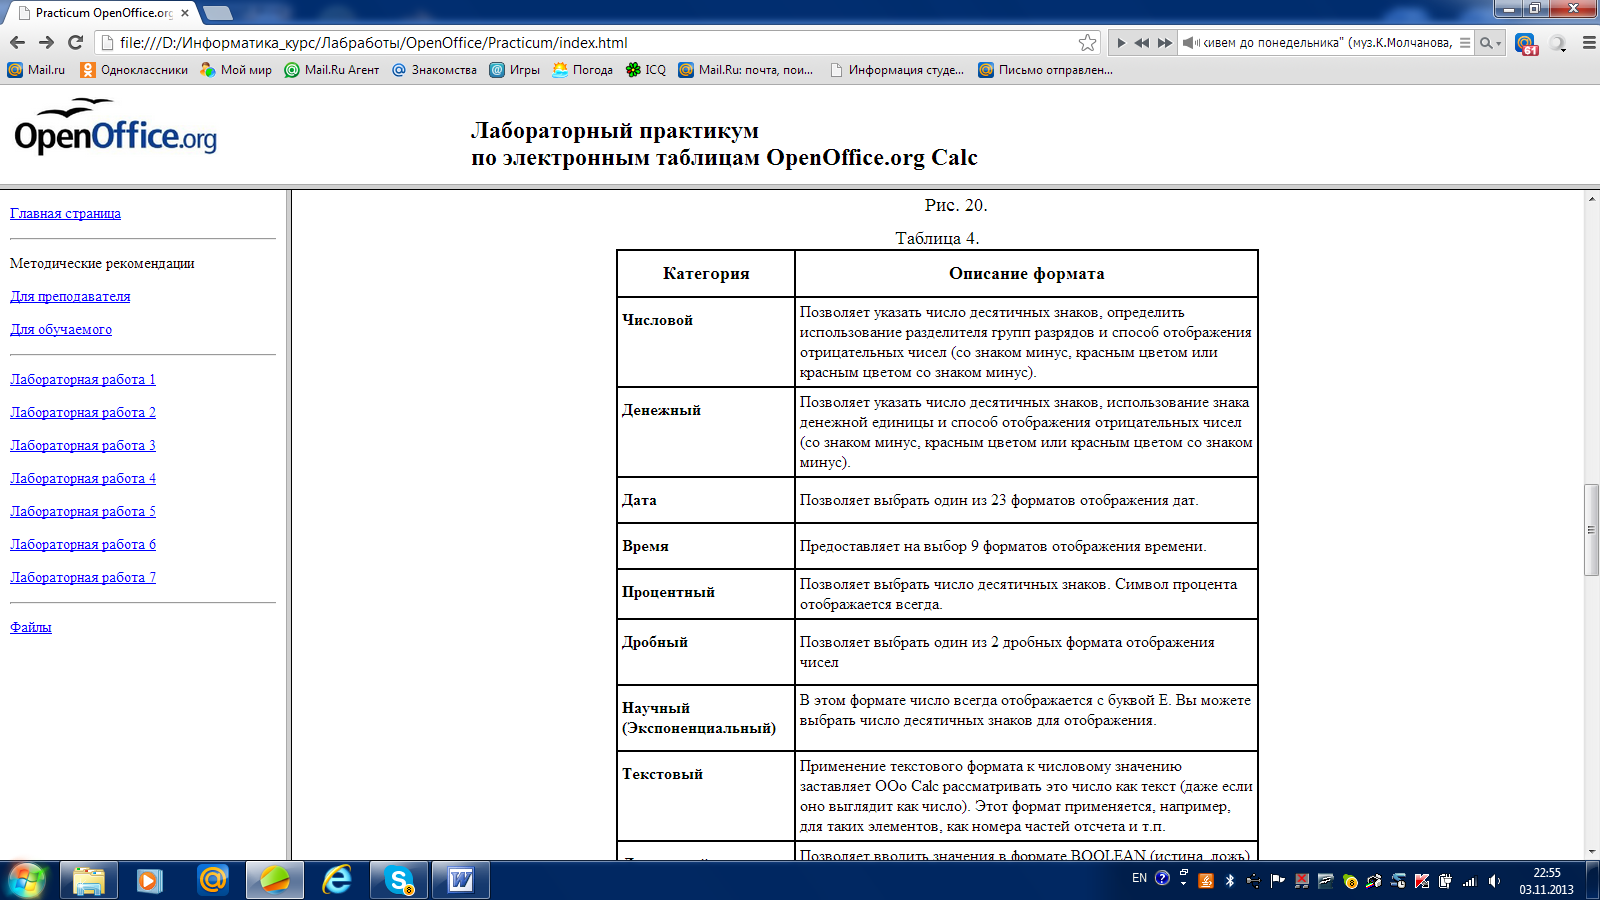Viewport: 1600px width, 900px height.
Task: Open Internet Explorer from the taskbar
Action: tap(337, 880)
